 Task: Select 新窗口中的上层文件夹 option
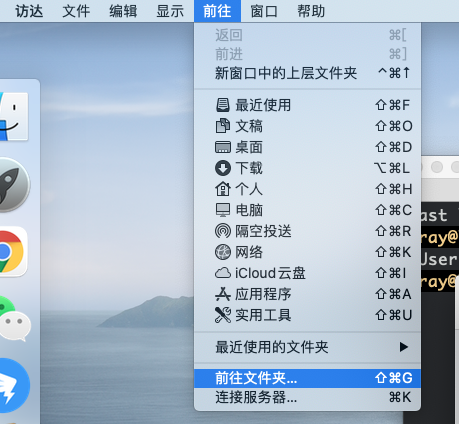click(x=307, y=73)
